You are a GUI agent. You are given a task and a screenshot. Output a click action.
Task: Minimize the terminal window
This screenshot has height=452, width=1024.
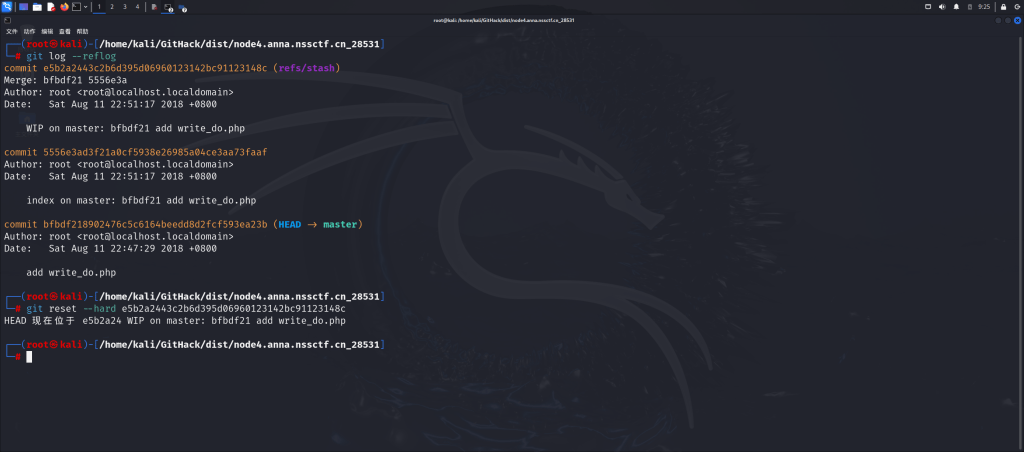(998, 20)
